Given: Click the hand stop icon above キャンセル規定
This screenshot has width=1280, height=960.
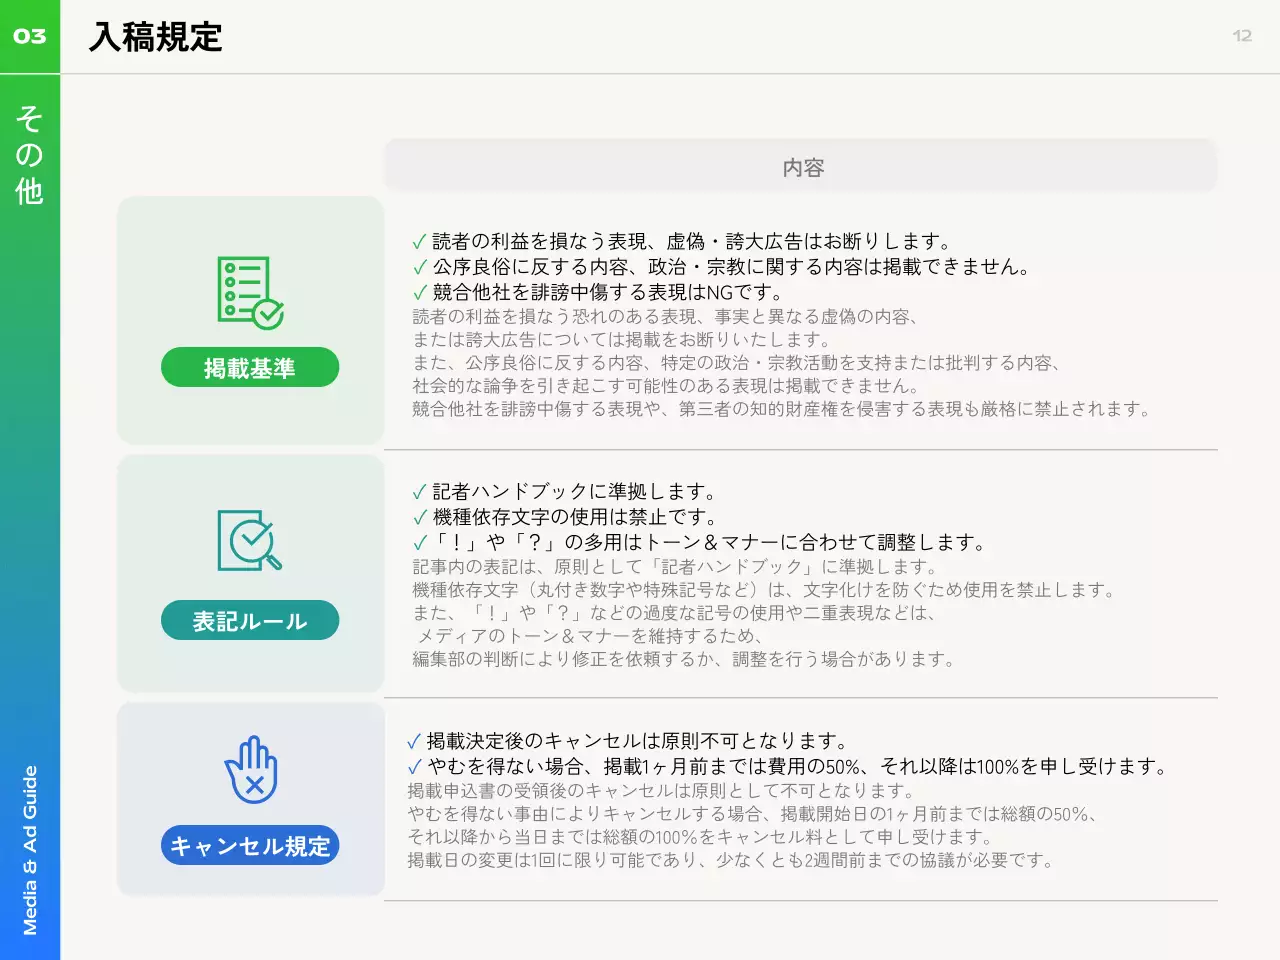Looking at the screenshot, I should pyautogui.click(x=251, y=770).
